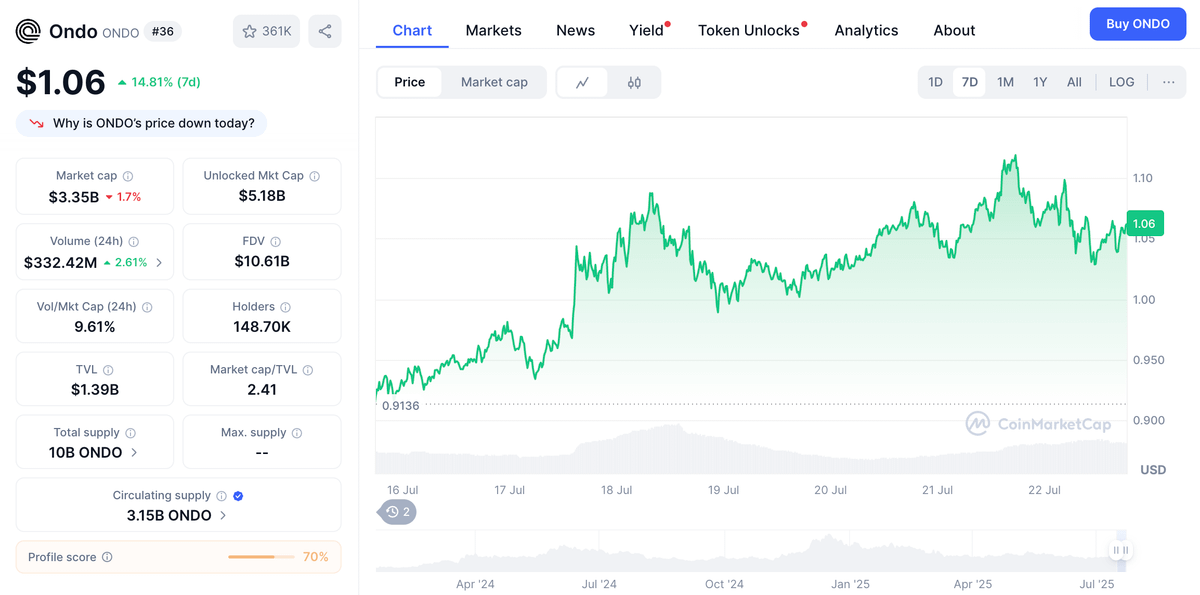This screenshot has width=1200, height=595.
Task: Click the 70% profile score value
Action: click(x=316, y=557)
